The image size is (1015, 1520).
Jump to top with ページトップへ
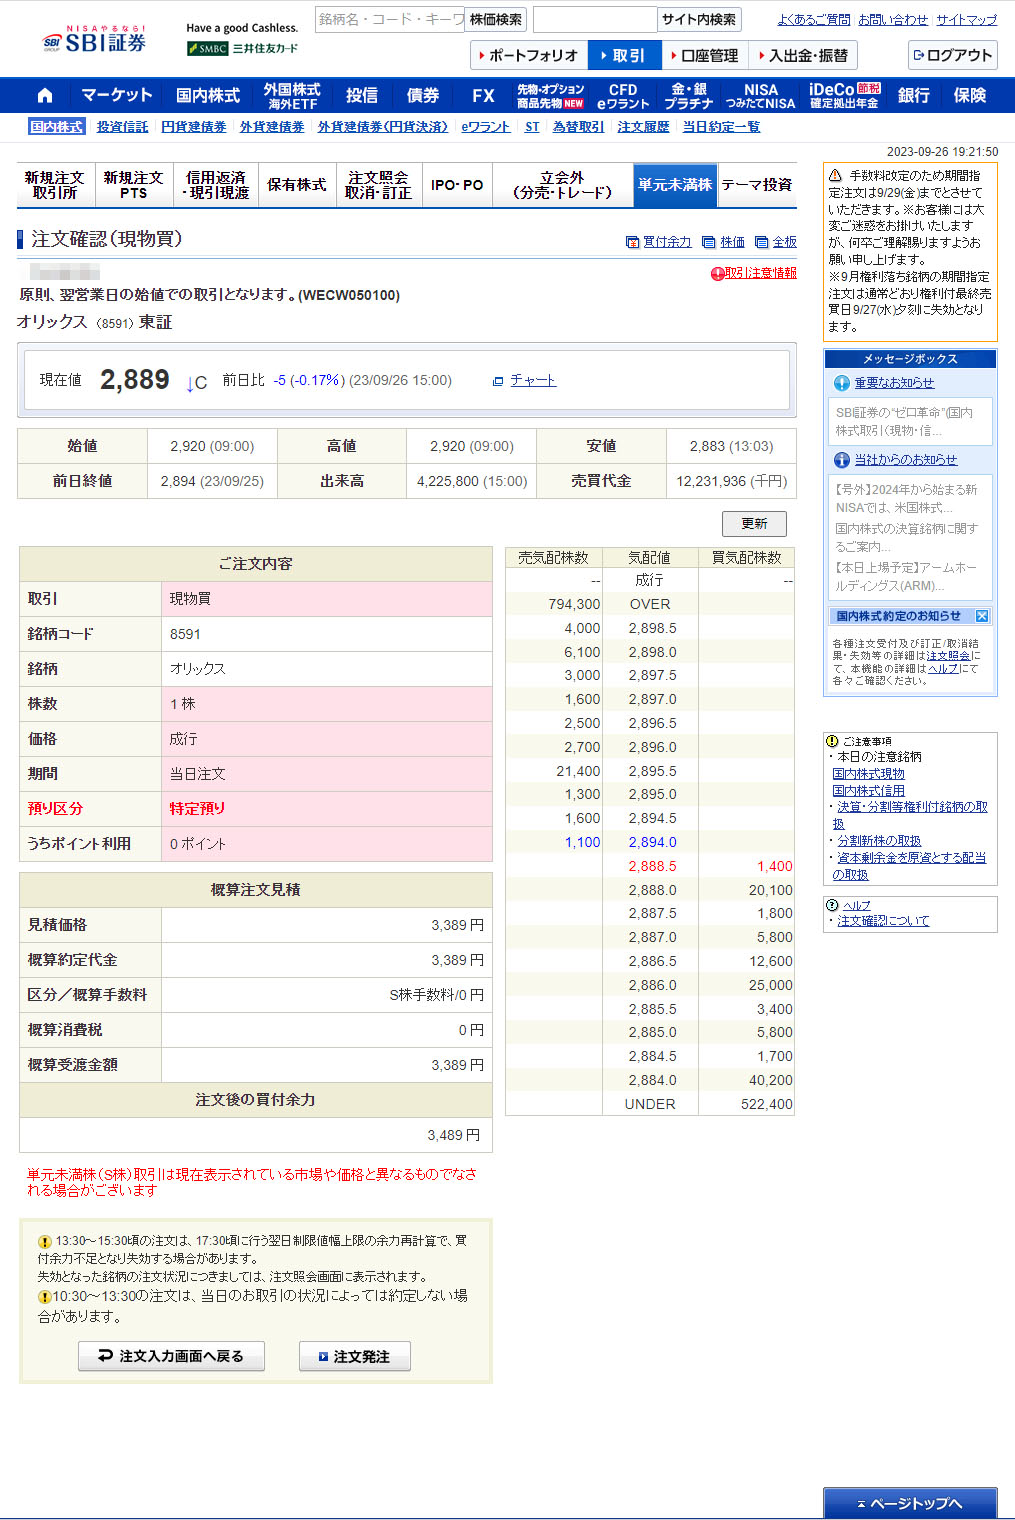(909, 1504)
